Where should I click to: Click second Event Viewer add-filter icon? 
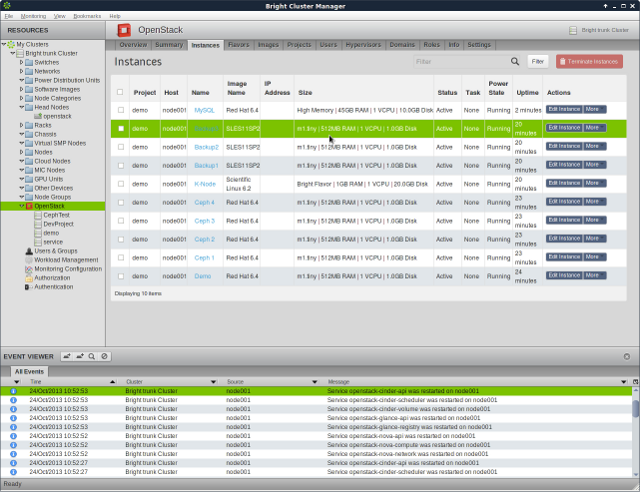(80, 356)
